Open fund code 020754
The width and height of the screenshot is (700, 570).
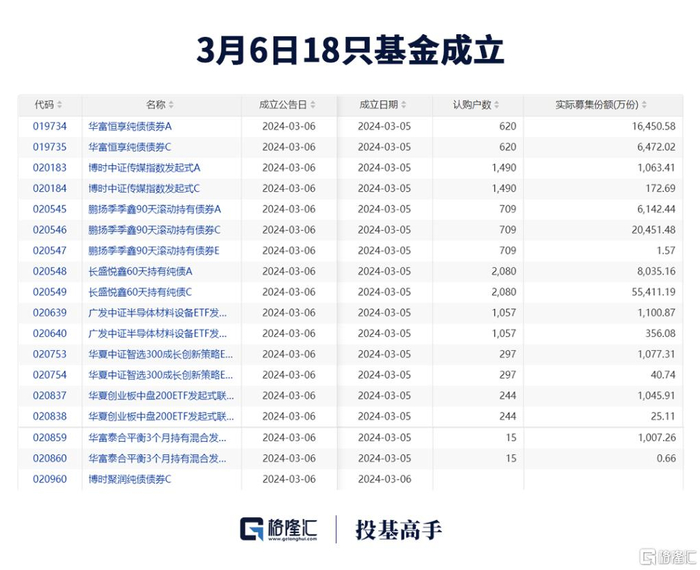pyautogui.click(x=50, y=375)
